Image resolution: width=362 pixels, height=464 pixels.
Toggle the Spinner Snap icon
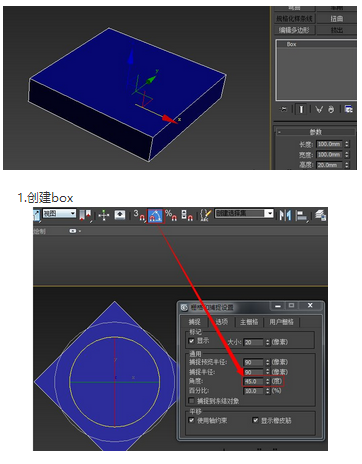(187, 215)
